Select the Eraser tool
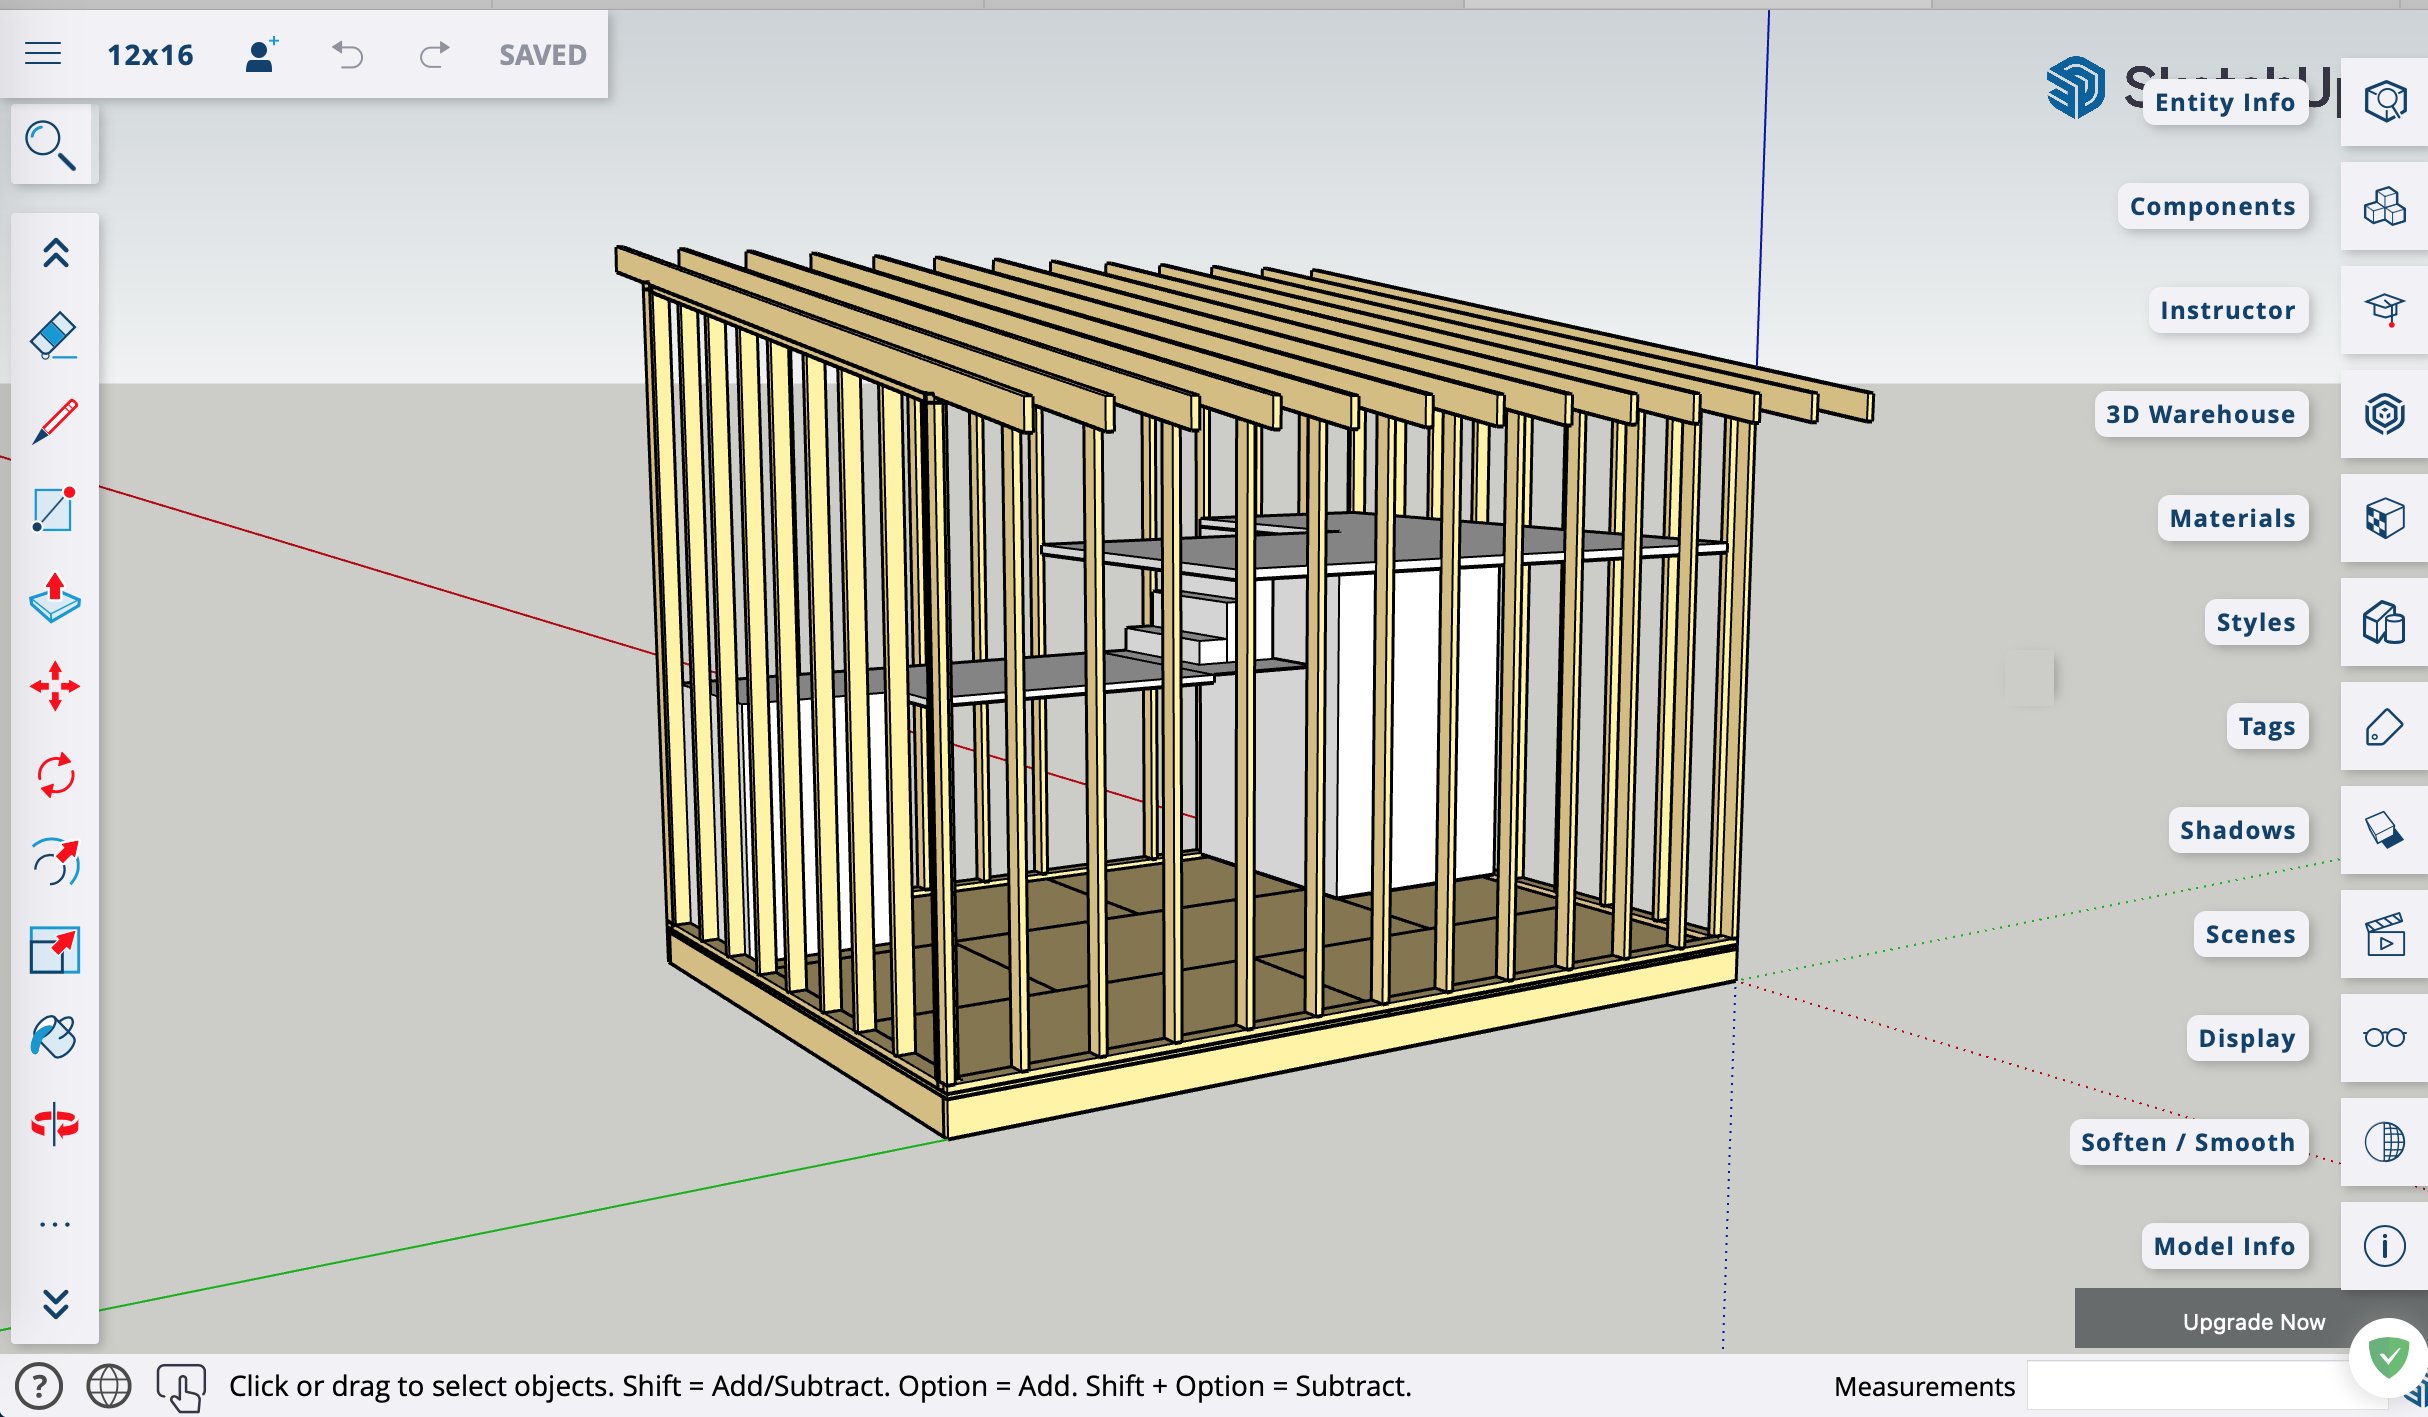 (x=54, y=336)
